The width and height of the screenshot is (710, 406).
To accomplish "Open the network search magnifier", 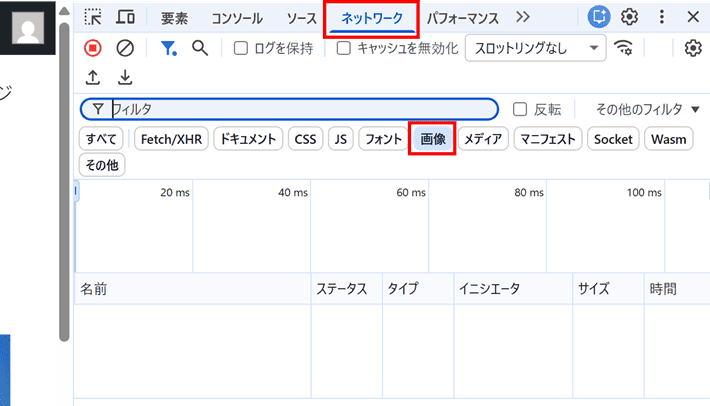I will (200, 48).
